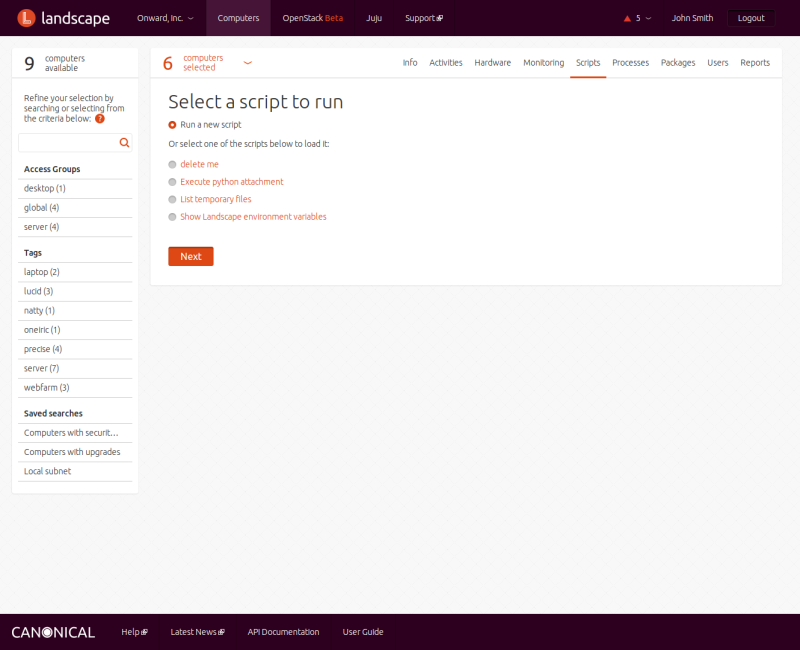The width and height of the screenshot is (800, 650).
Task: Open 'Computers with upgrades' saved search
Action: [72, 452]
